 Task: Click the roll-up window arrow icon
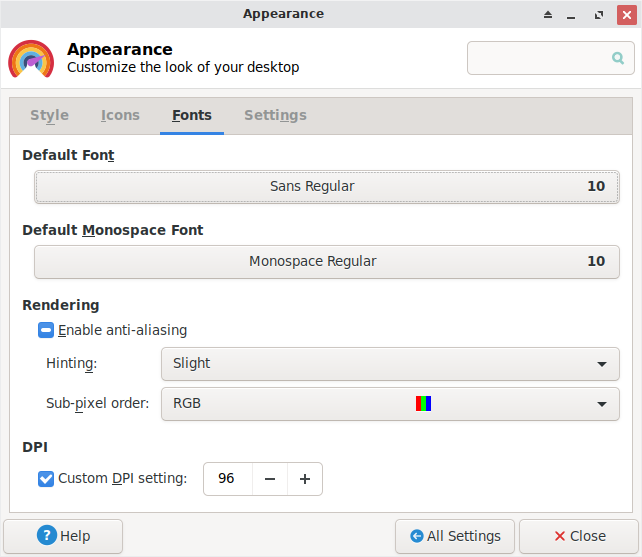tap(548, 15)
